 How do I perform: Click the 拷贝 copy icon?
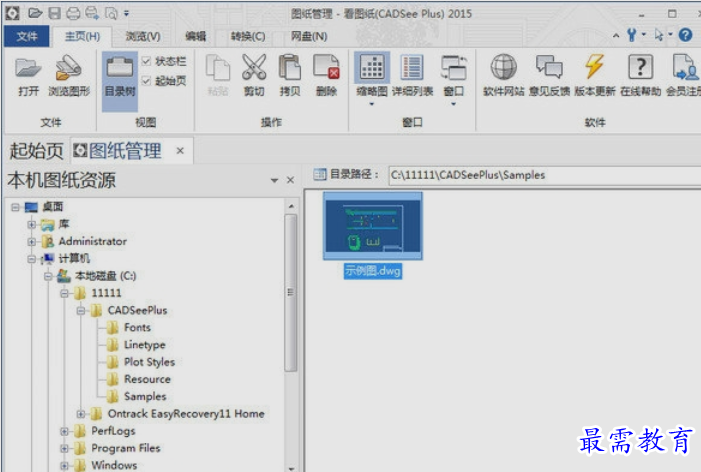(290, 67)
